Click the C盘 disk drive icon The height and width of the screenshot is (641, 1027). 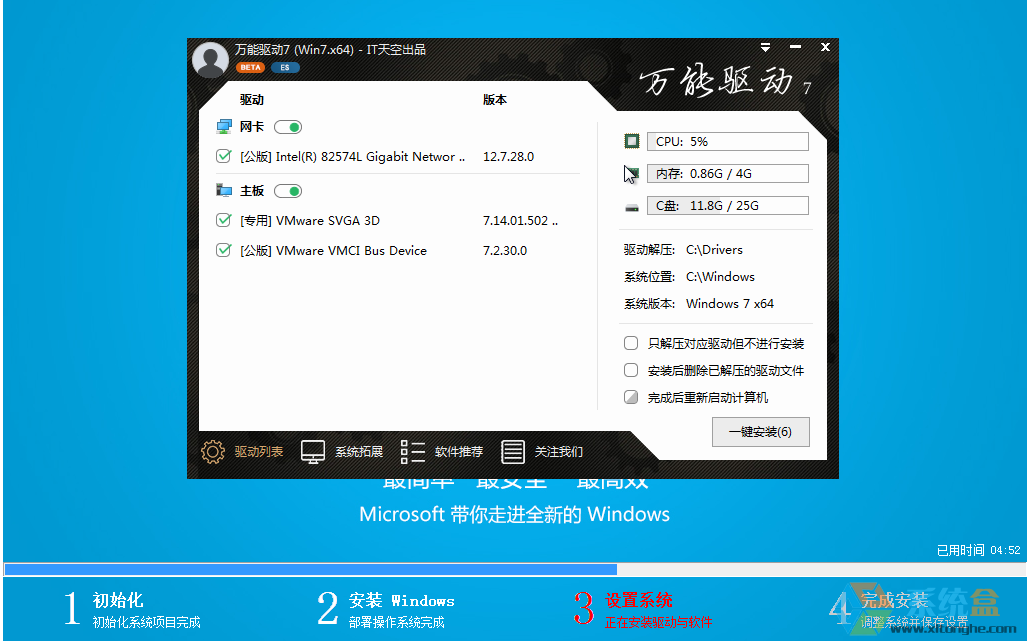point(632,208)
